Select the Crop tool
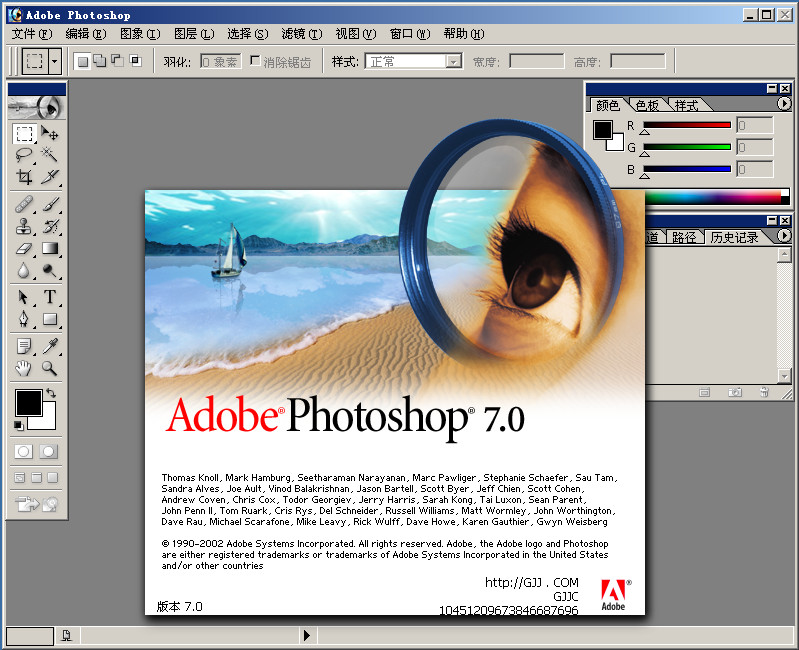Viewport: 799px width, 650px height. (24, 176)
